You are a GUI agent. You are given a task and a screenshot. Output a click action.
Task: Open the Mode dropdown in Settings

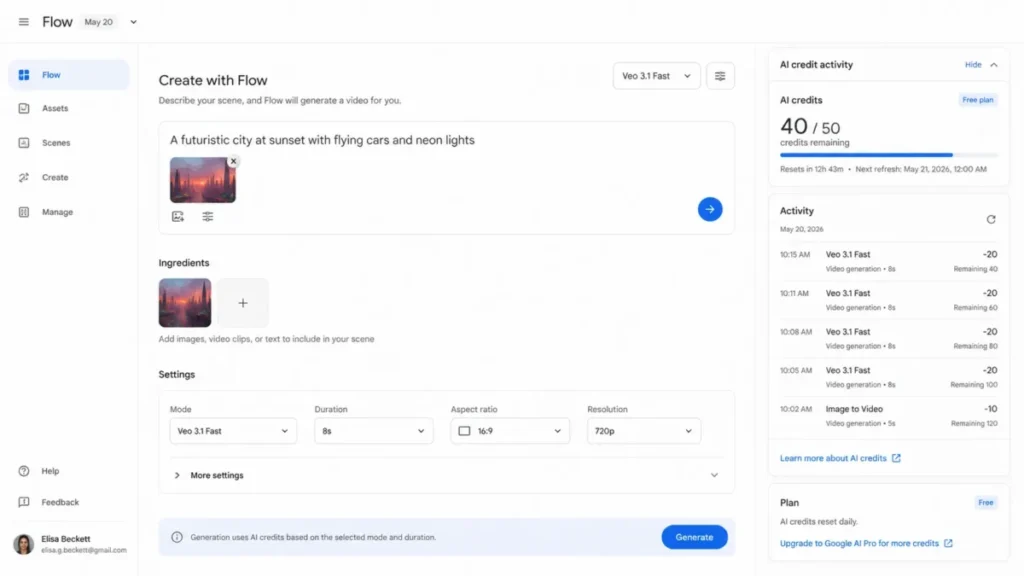[233, 431]
